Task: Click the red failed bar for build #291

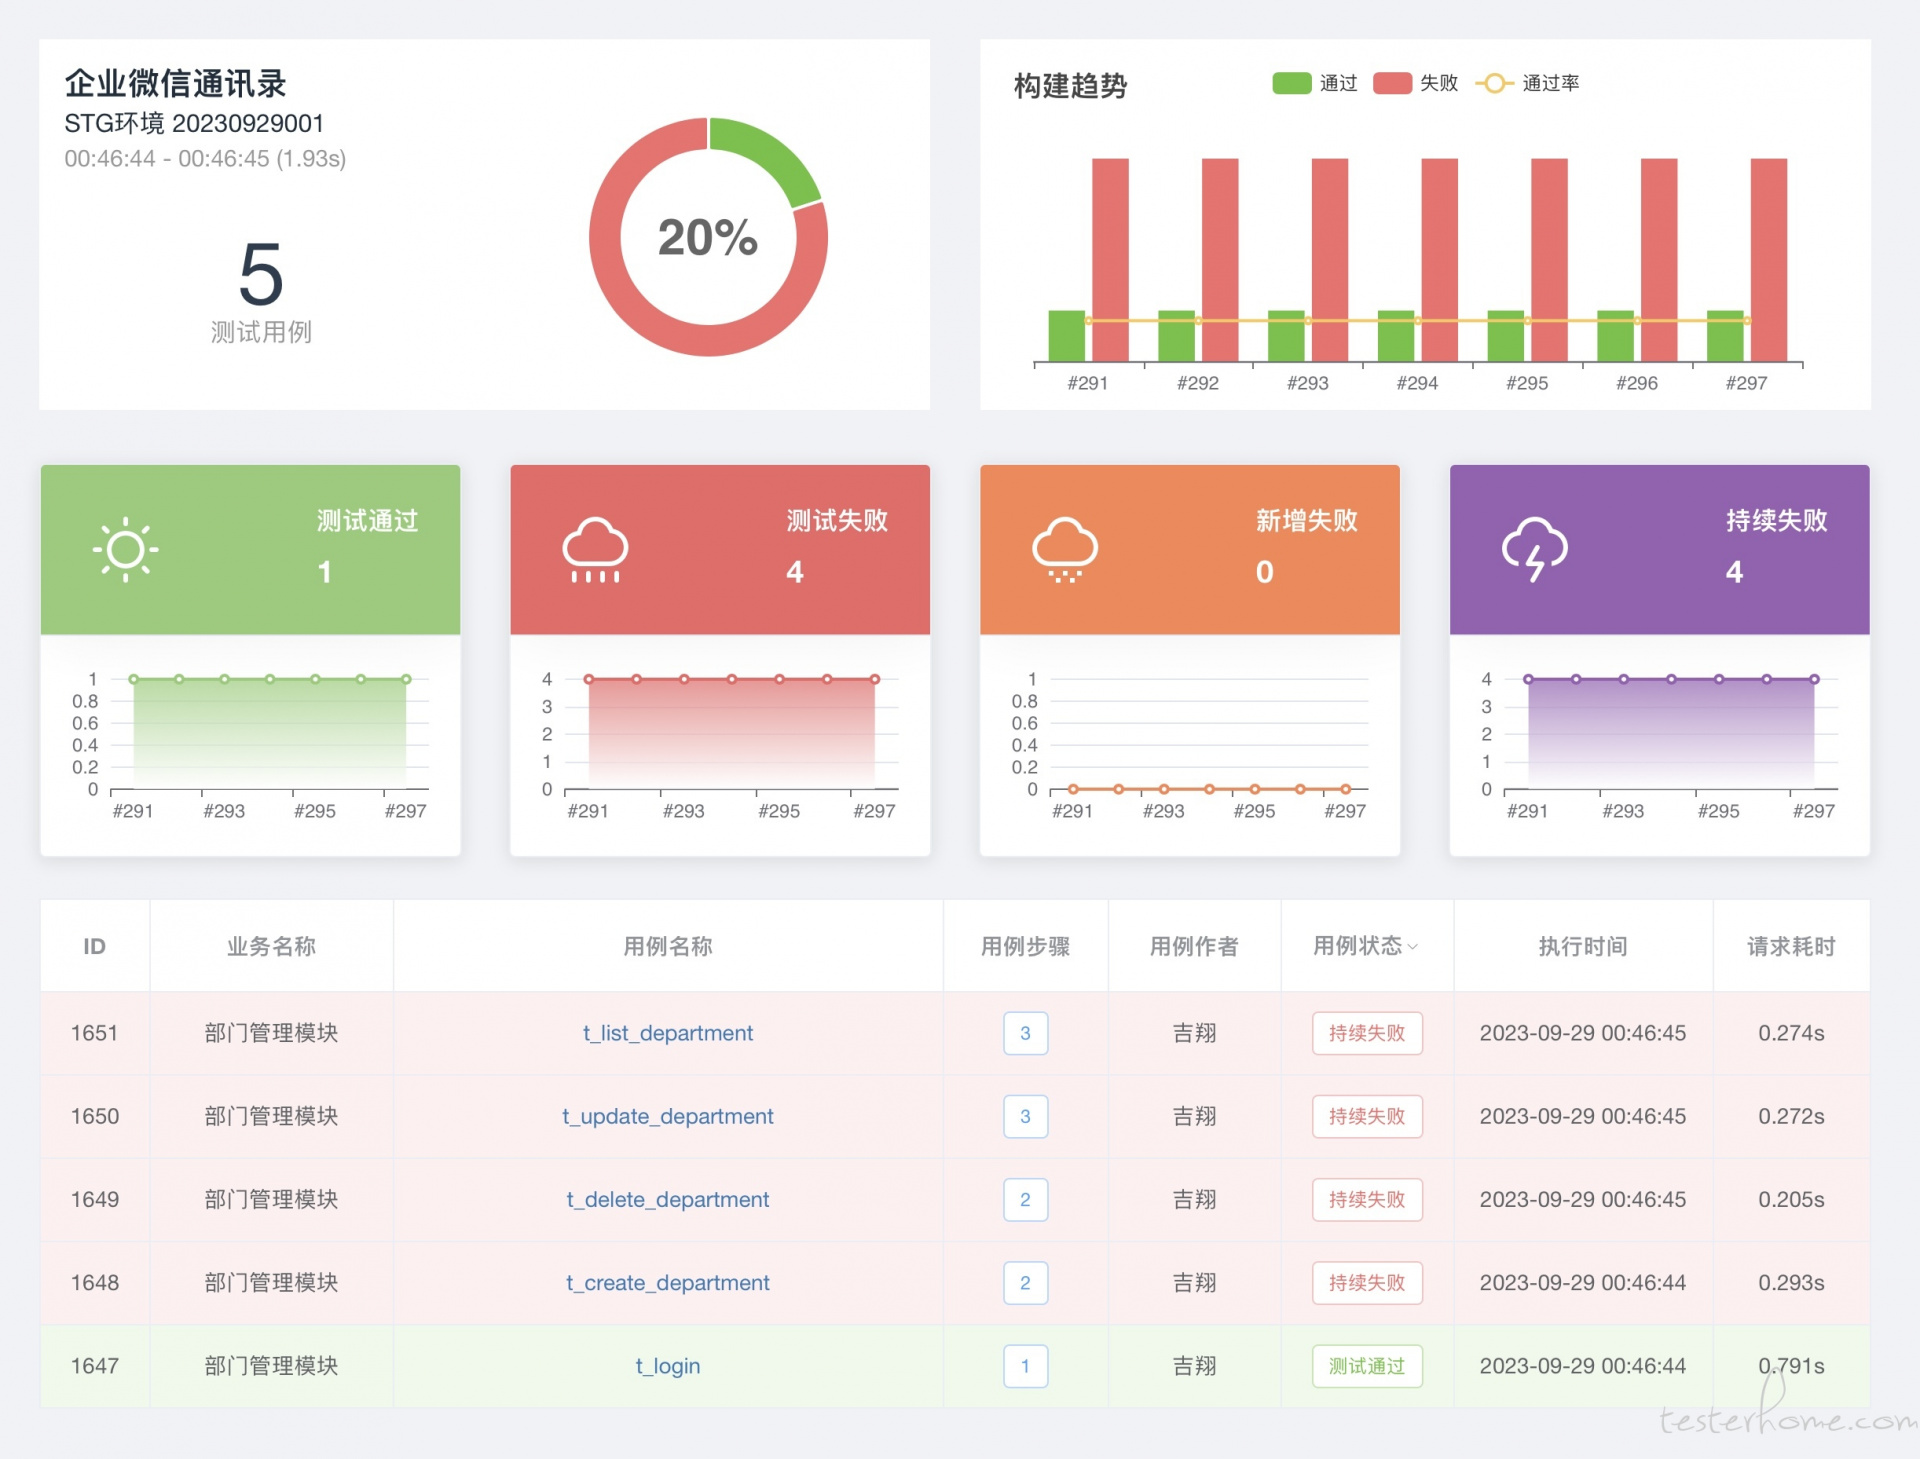Action: (x=1110, y=260)
